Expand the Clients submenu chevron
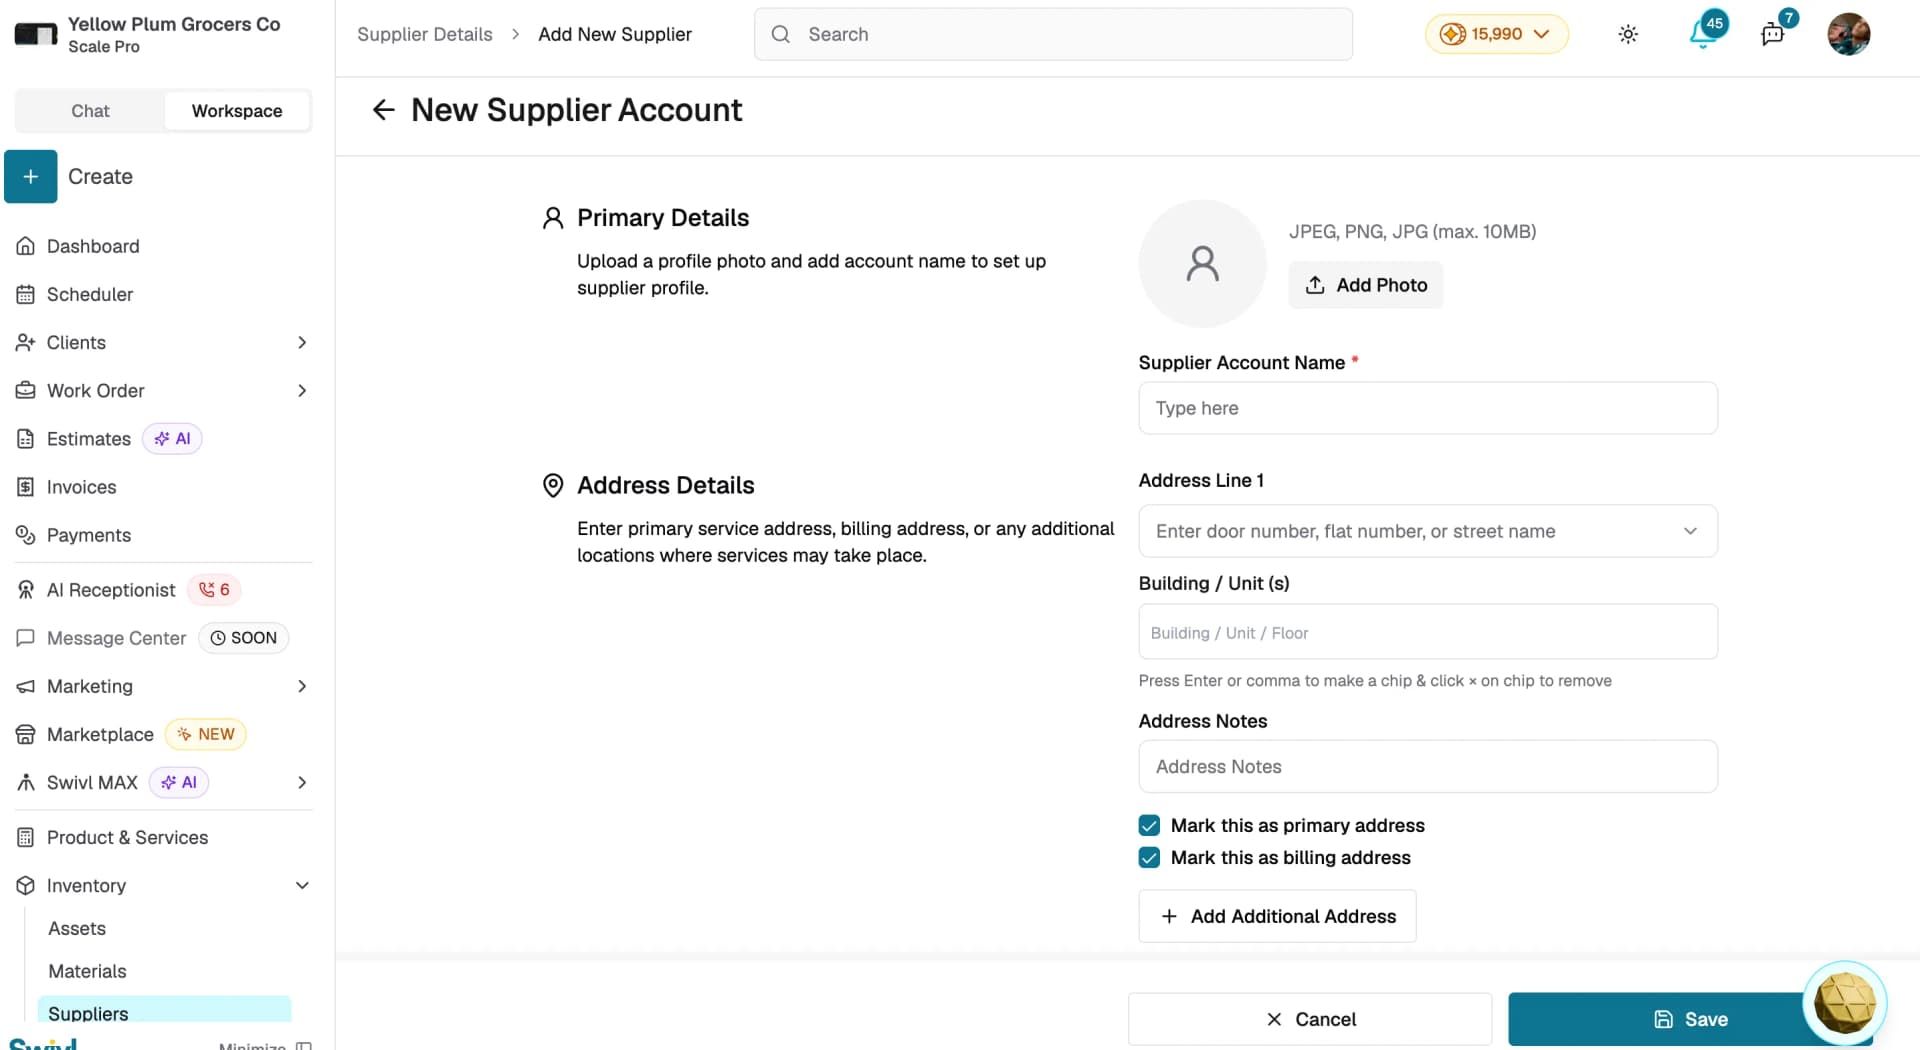The image size is (1920, 1050). 302,342
